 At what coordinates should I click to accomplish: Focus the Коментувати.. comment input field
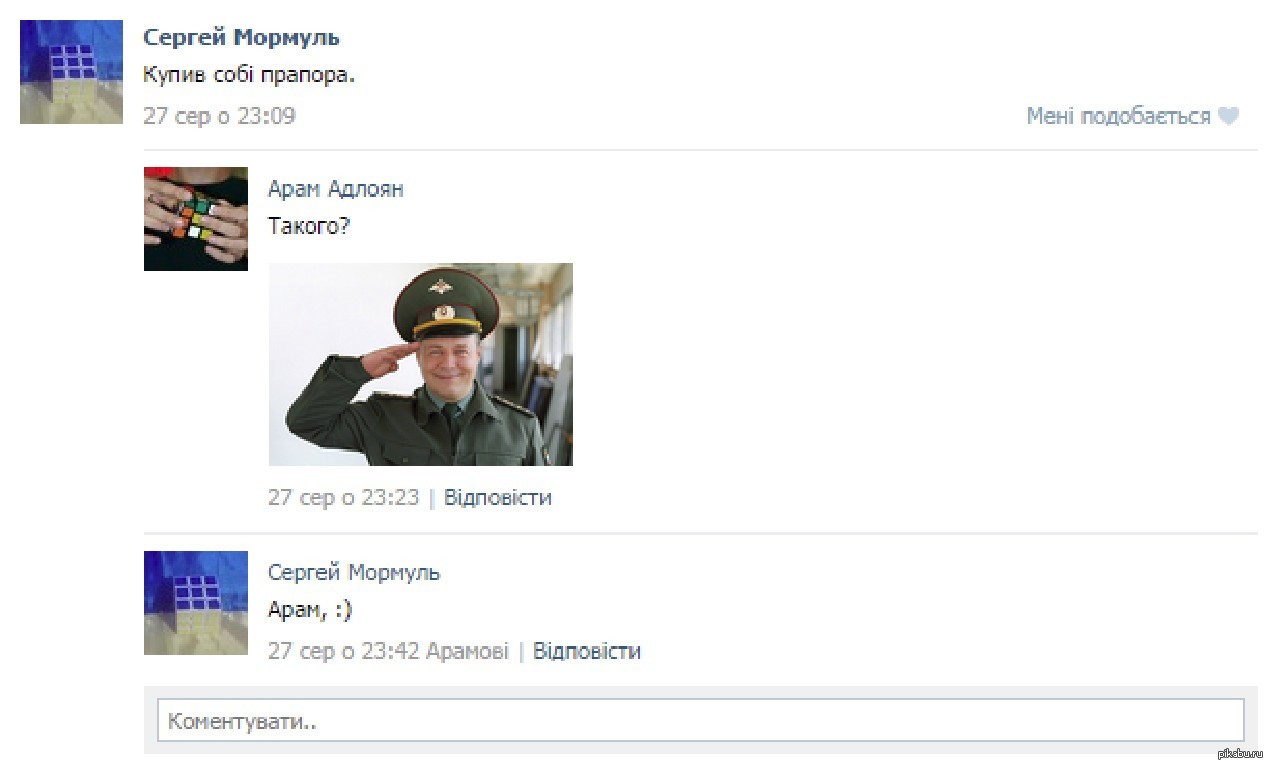(x=701, y=720)
